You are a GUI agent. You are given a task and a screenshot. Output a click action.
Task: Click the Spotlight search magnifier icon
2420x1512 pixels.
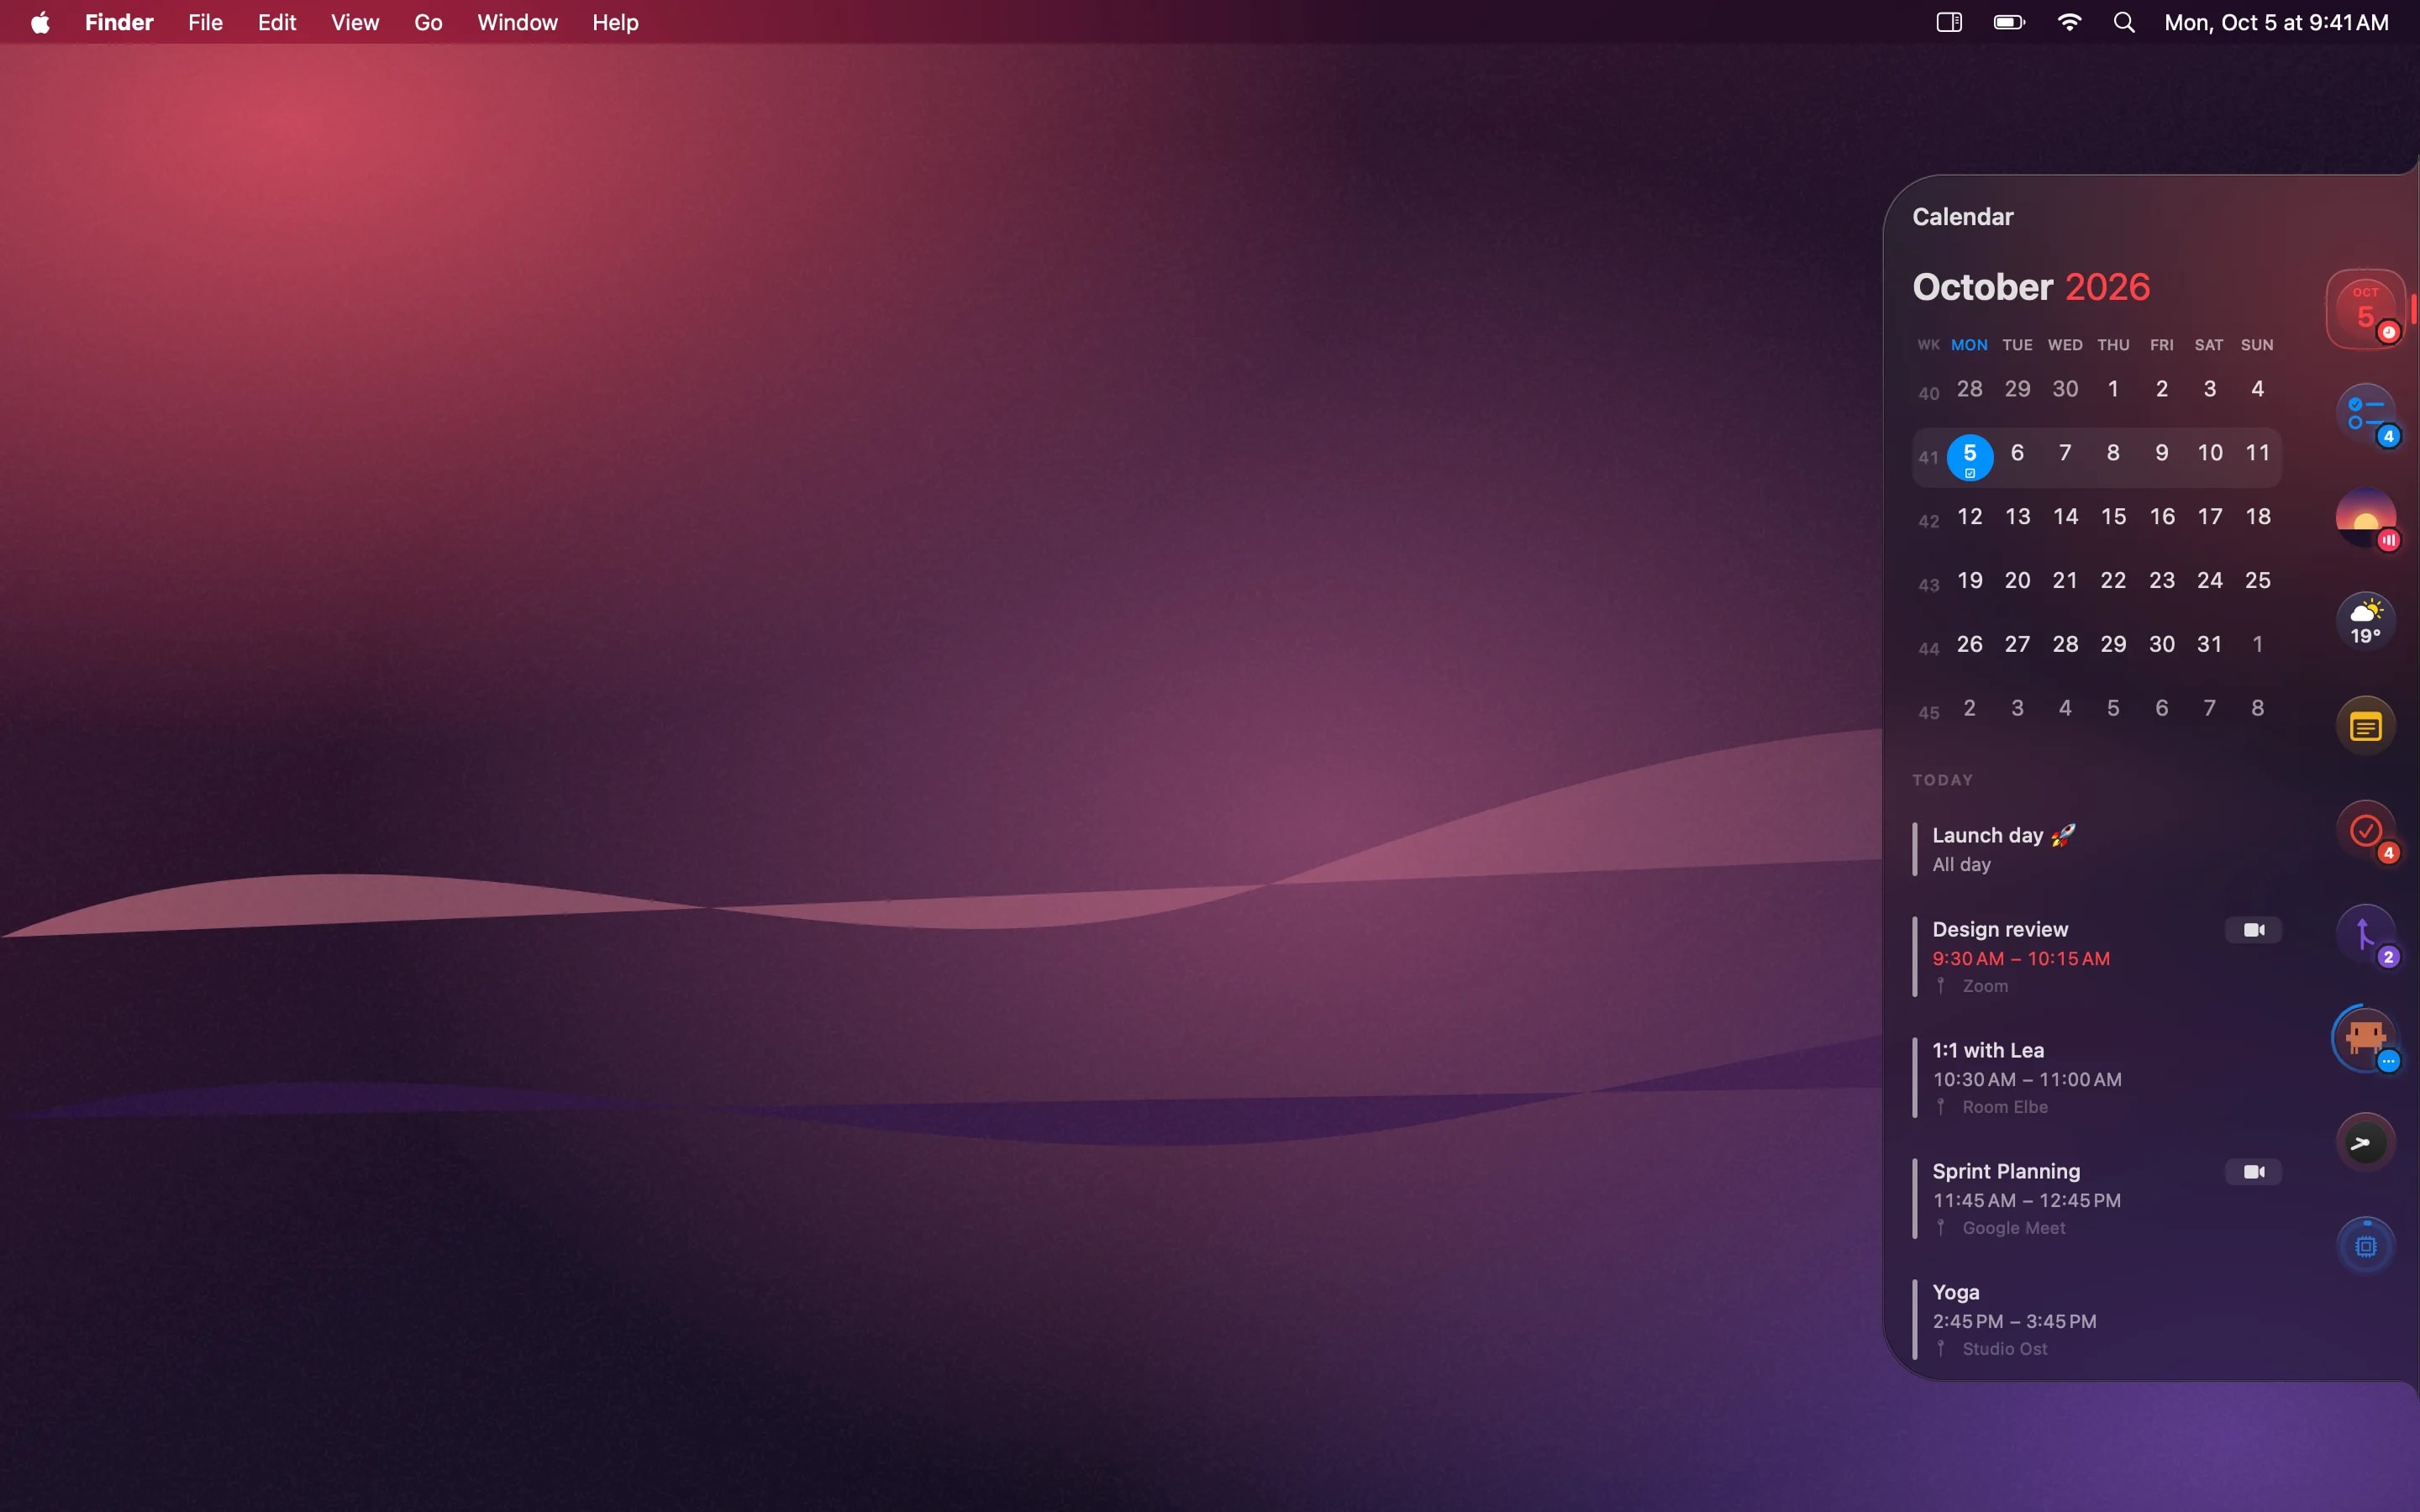[x=2124, y=22]
